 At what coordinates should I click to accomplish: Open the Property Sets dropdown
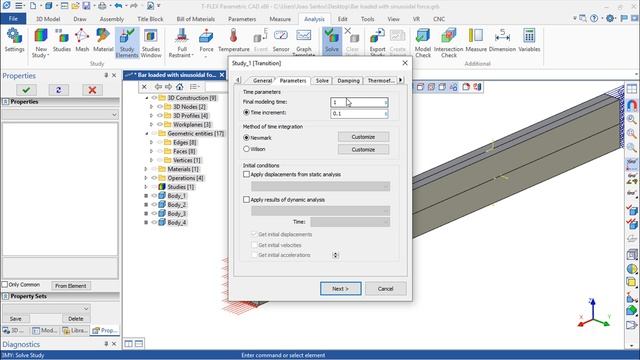tap(46, 309)
